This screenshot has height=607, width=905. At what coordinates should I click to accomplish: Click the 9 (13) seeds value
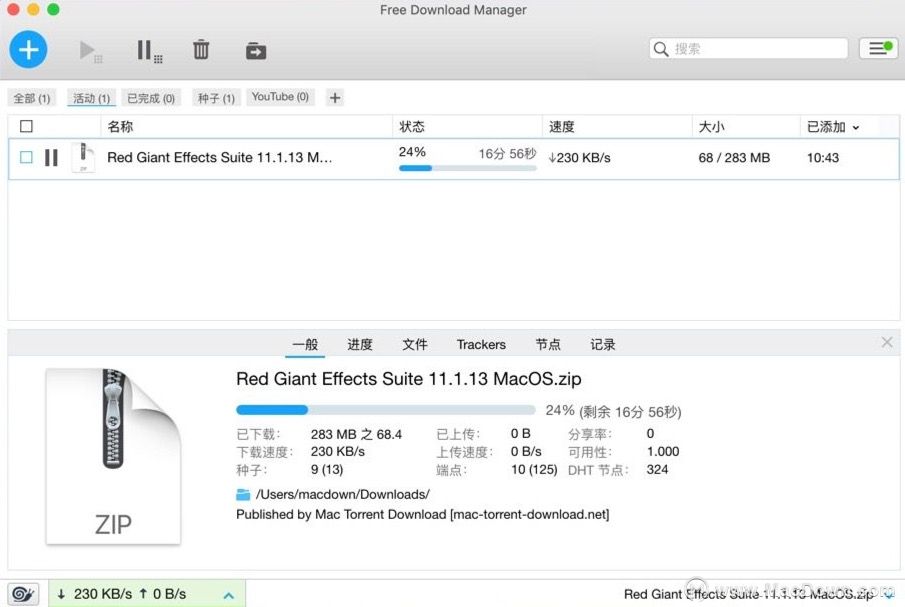pos(327,470)
